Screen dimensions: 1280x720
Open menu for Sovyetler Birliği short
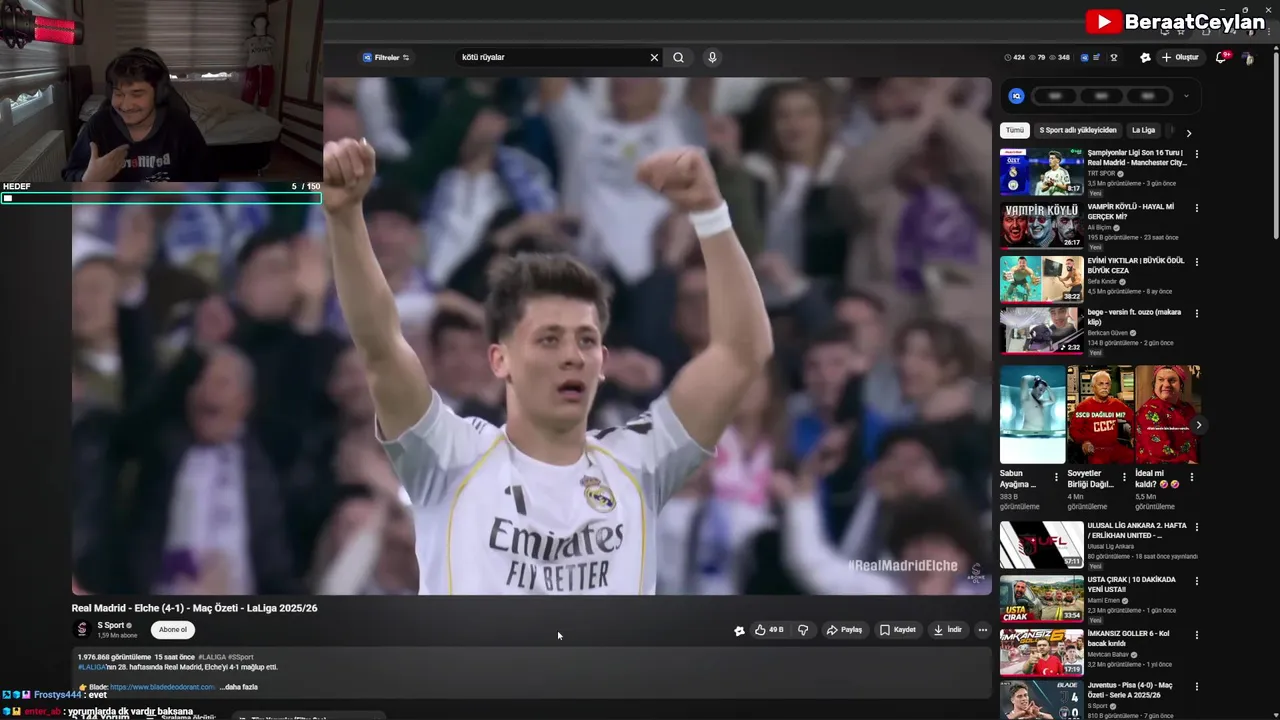click(1124, 477)
